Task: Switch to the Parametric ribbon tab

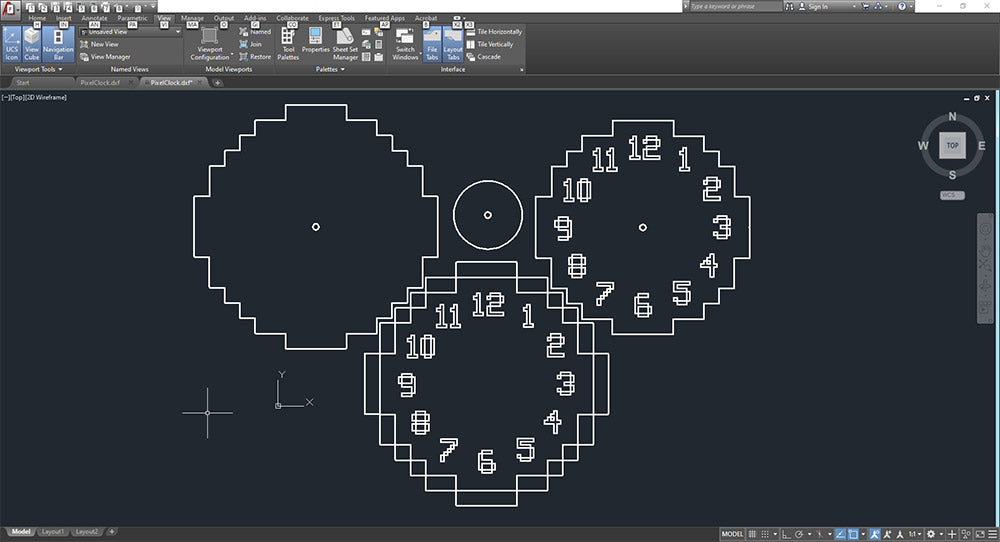Action: tap(132, 18)
